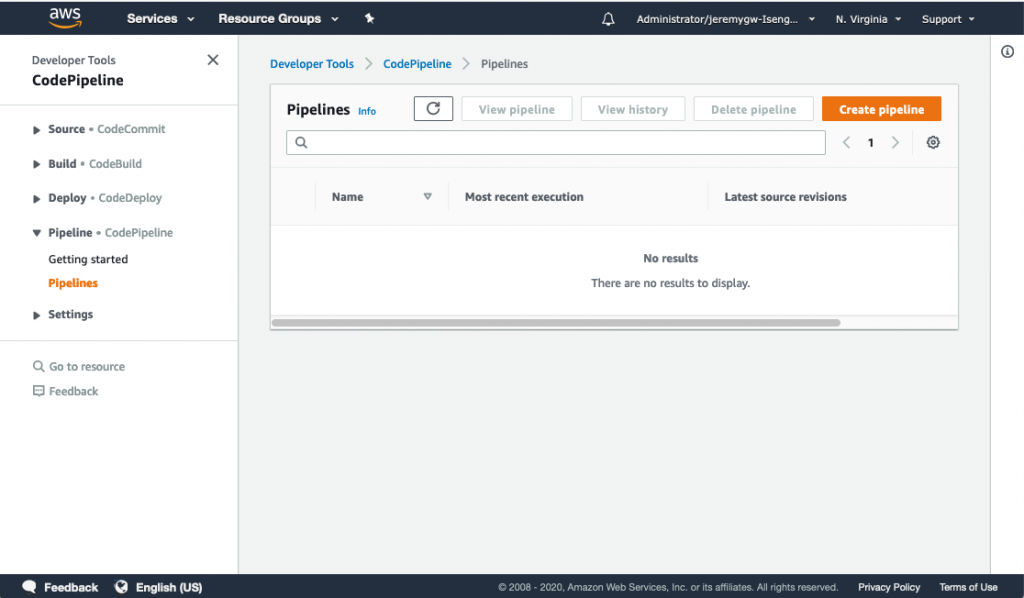Click the Most recent execution column header
The width and height of the screenshot is (1024, 598).
pyautogui.click(x=524, y=197)
